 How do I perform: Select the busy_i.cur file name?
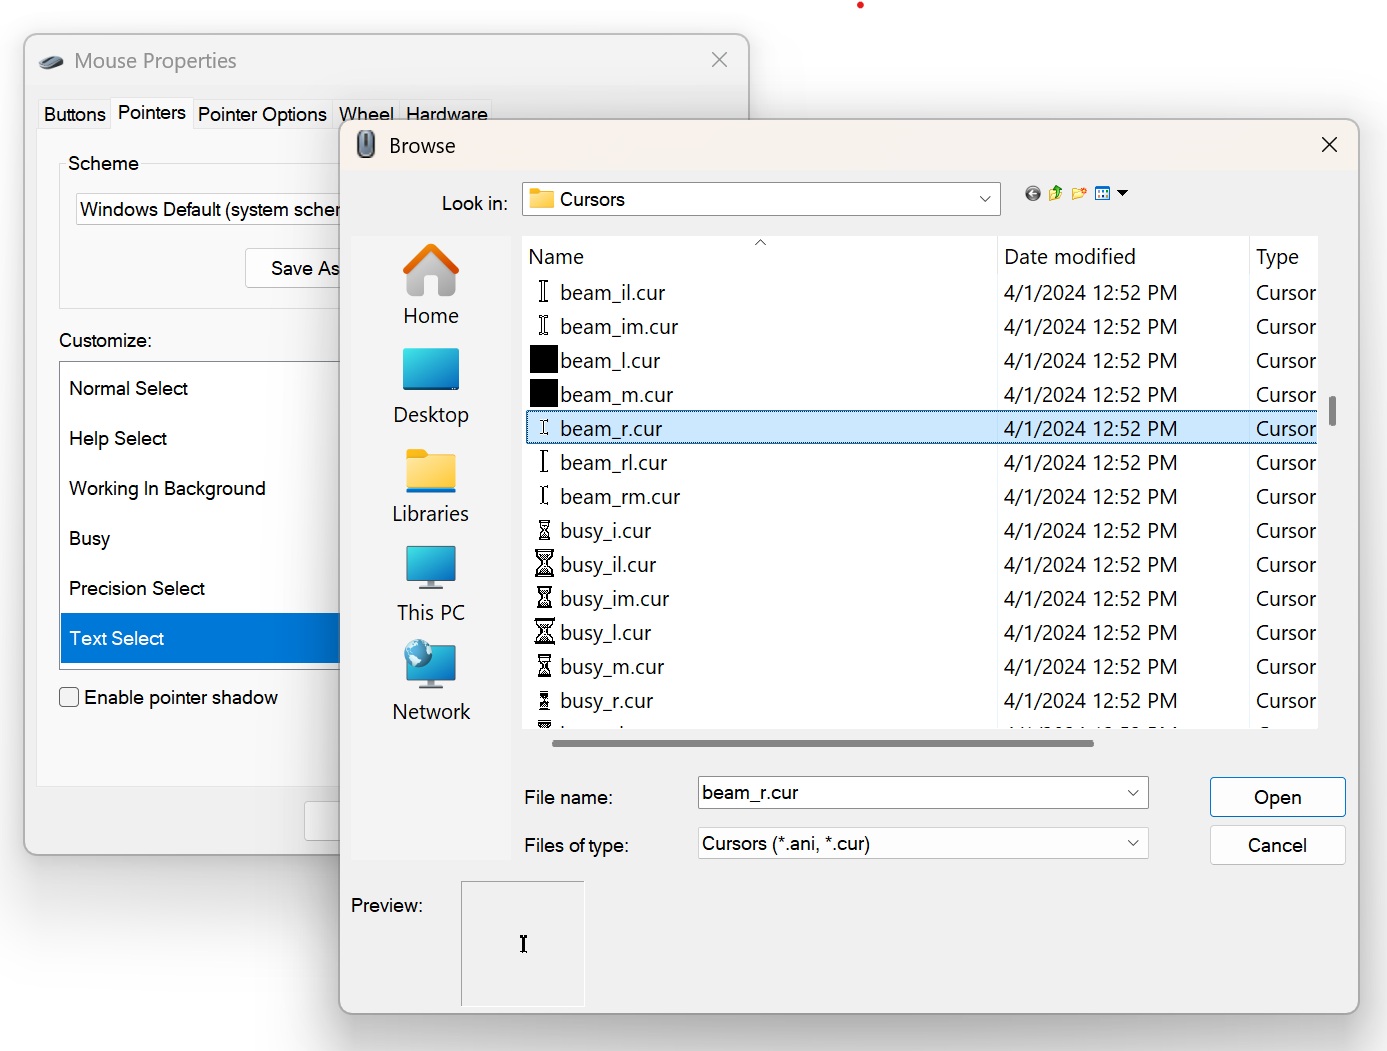pyautogui.click(x=605, y=531)
